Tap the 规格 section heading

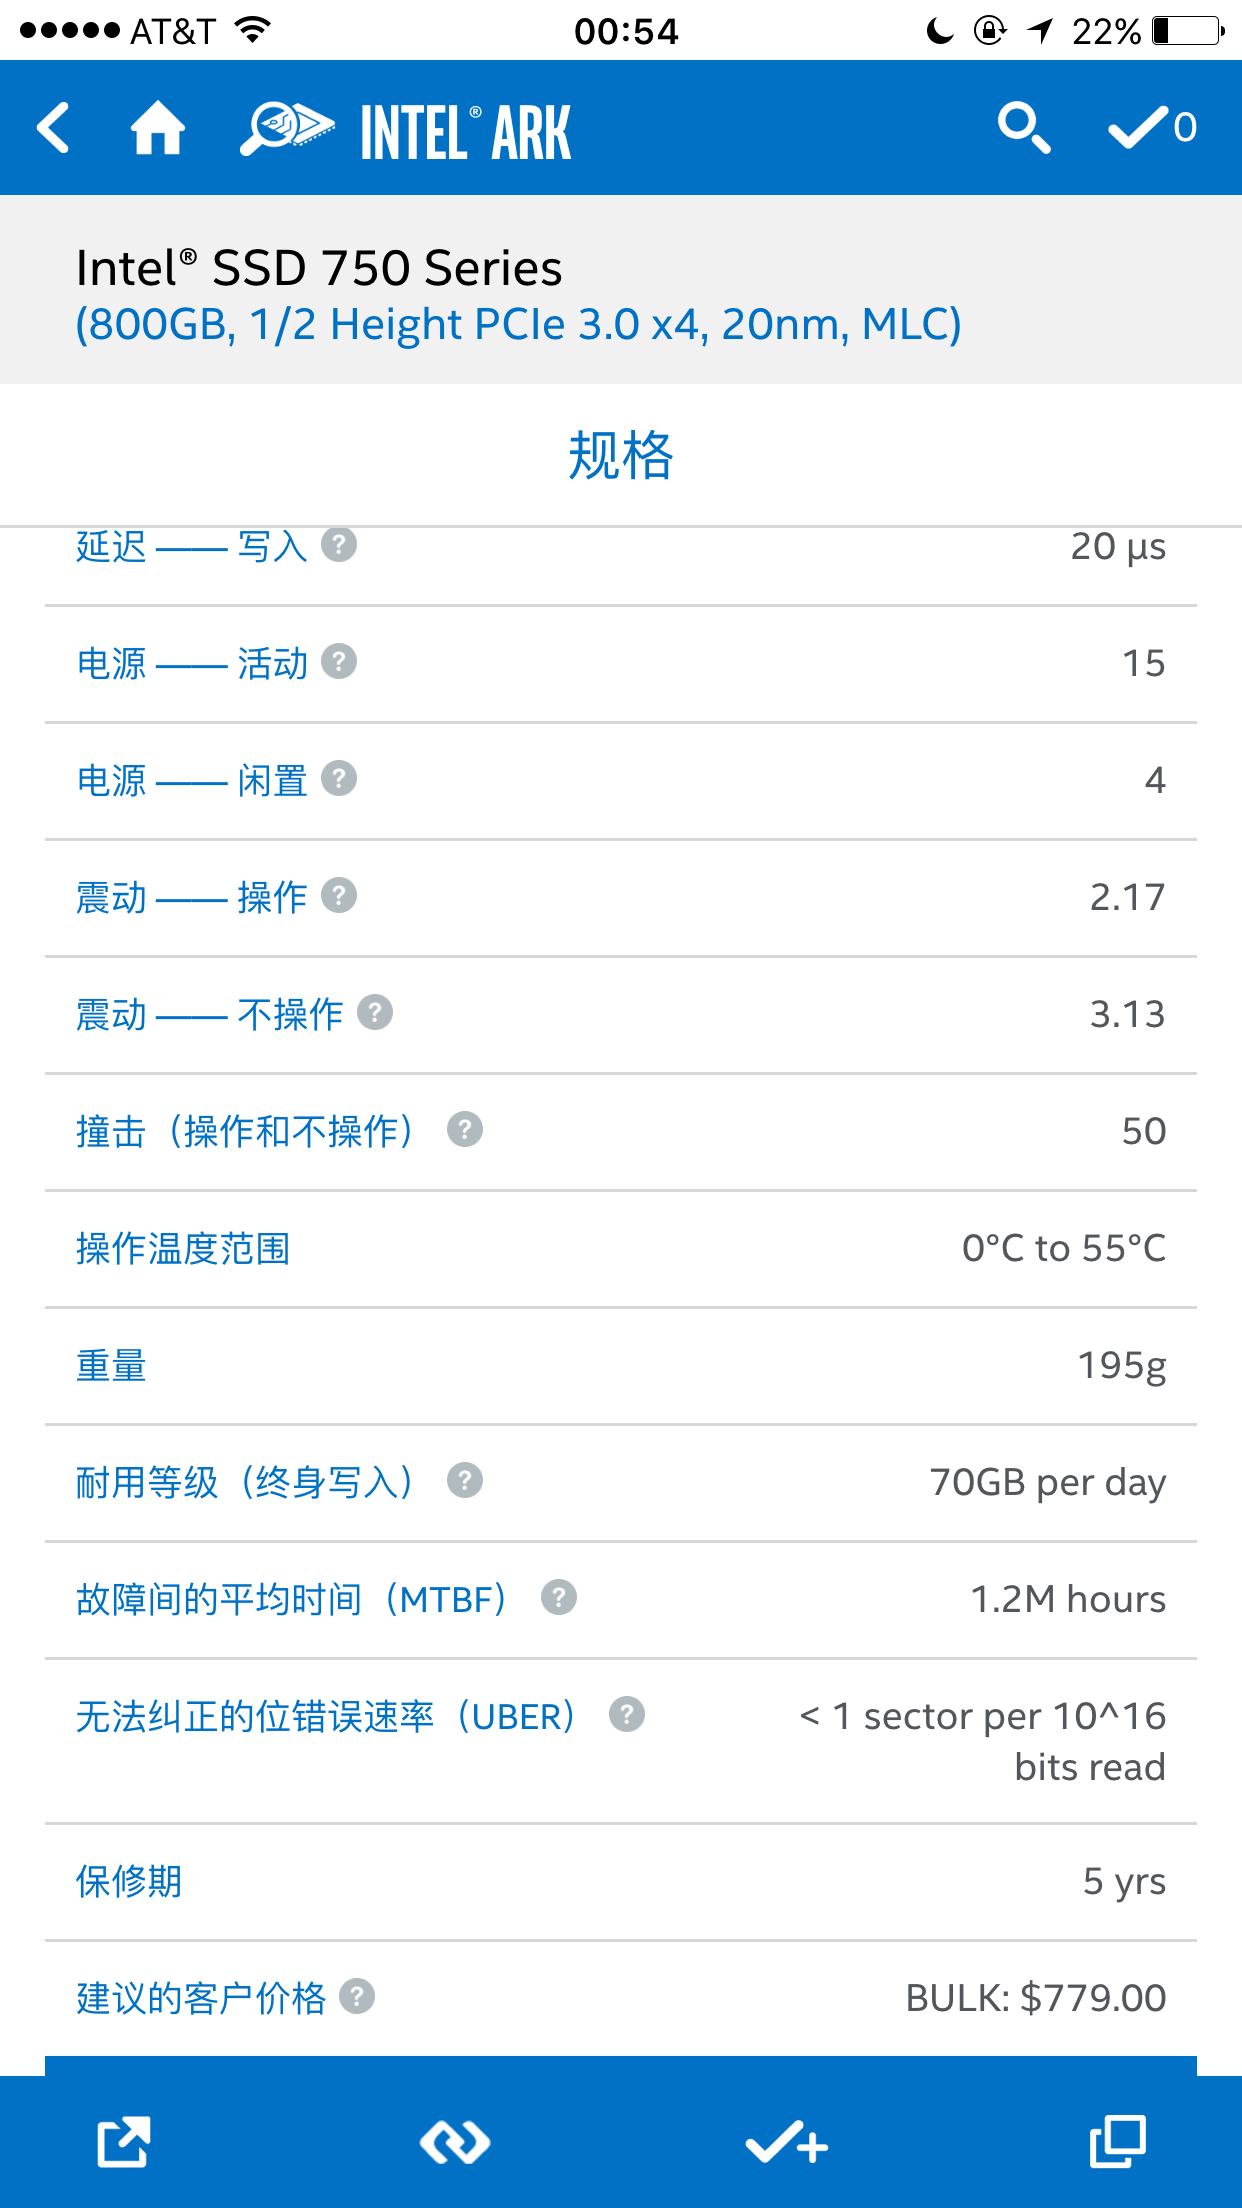coord(621,455)
